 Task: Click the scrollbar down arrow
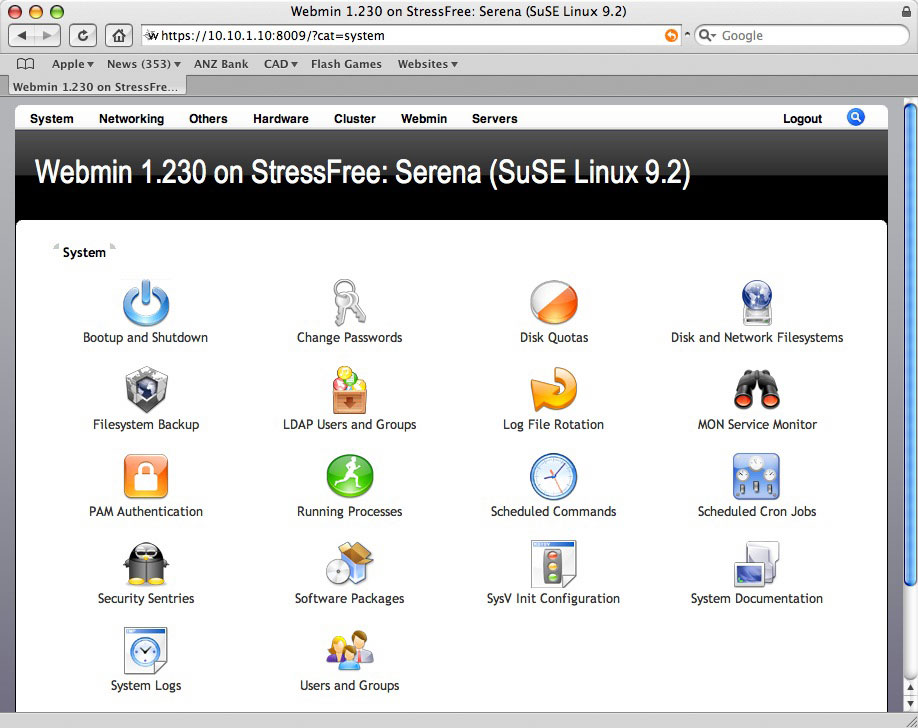coord(910,703)
